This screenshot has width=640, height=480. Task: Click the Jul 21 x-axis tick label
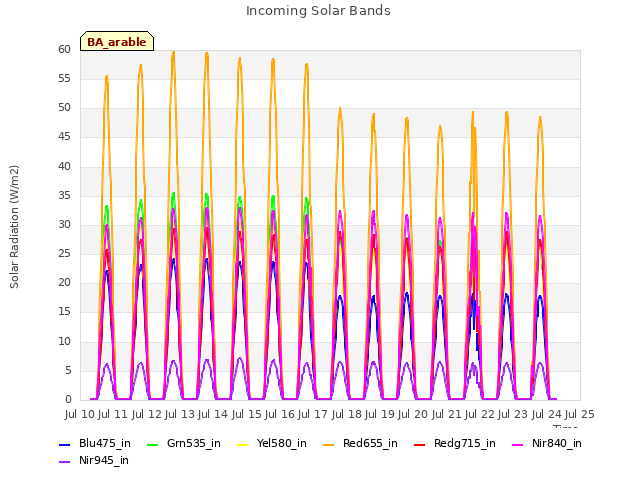click(446, 414)
